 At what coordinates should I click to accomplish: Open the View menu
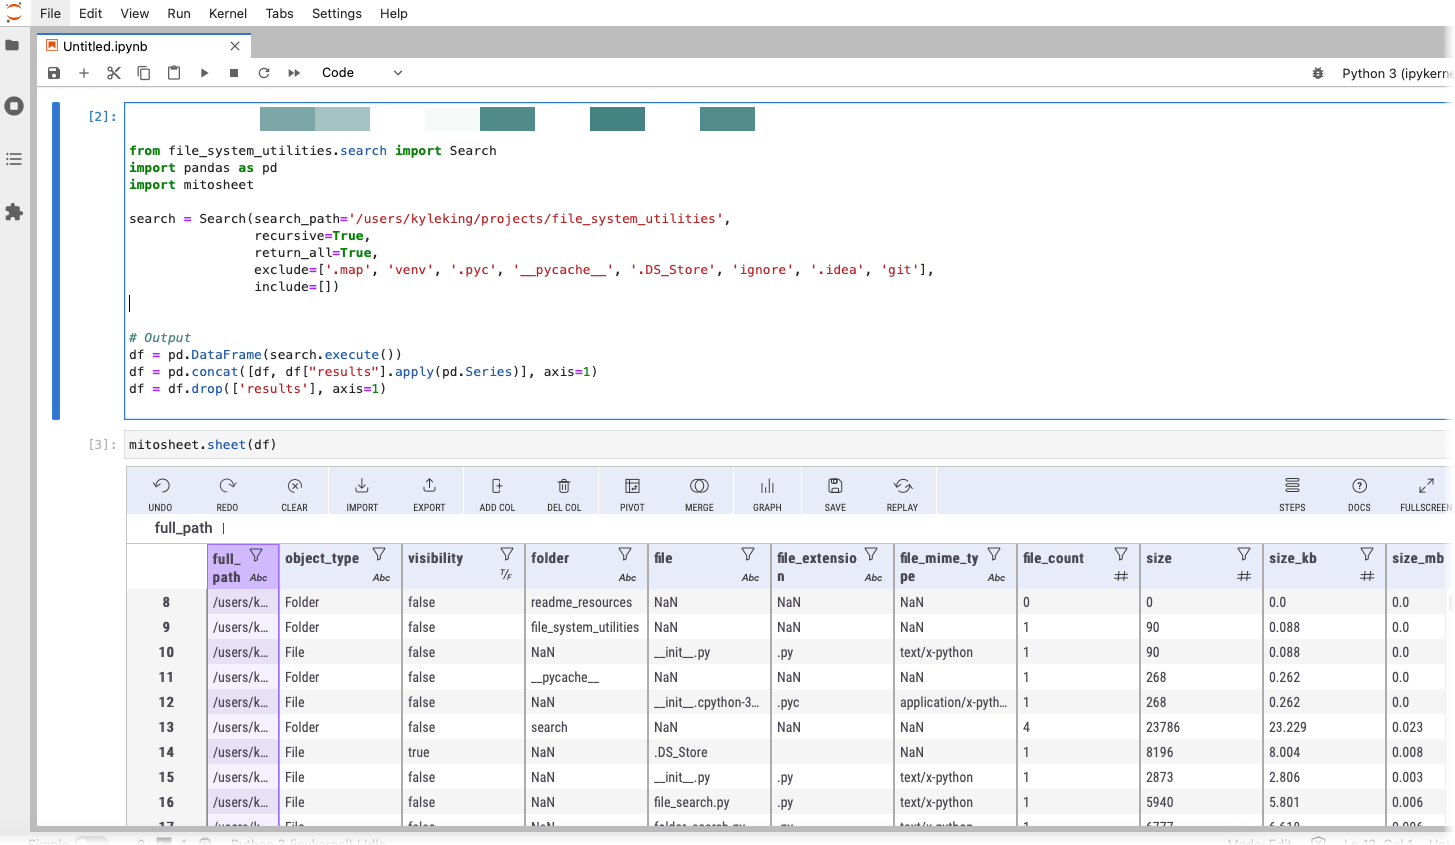pos(134,13)
